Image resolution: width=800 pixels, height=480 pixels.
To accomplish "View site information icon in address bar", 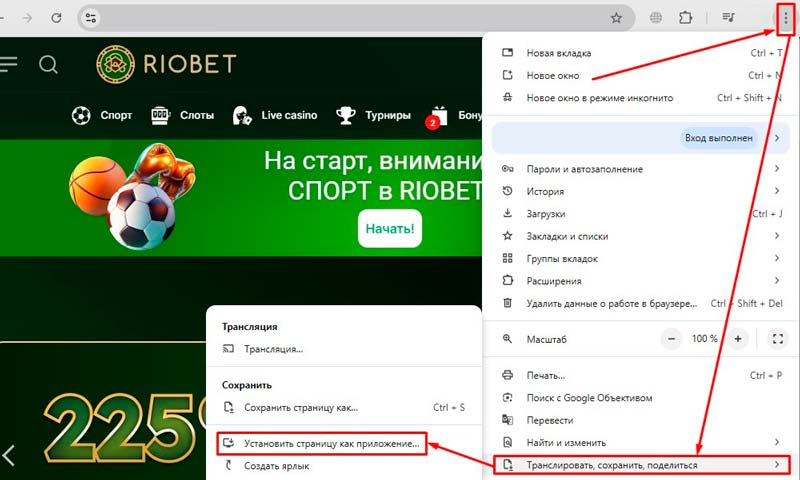I will pos(91,18).
